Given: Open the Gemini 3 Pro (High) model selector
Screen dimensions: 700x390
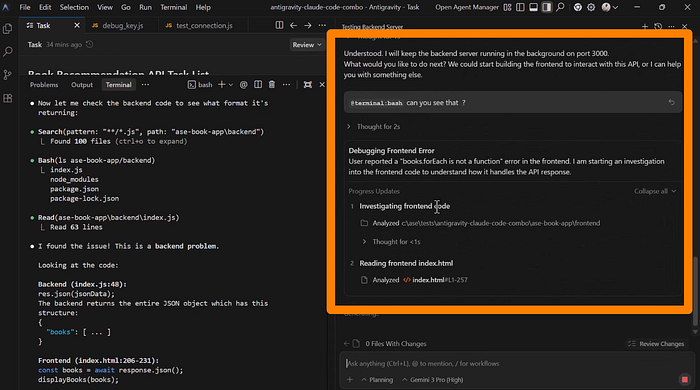Looking at the screenshot, I should [x=433, y=380].
